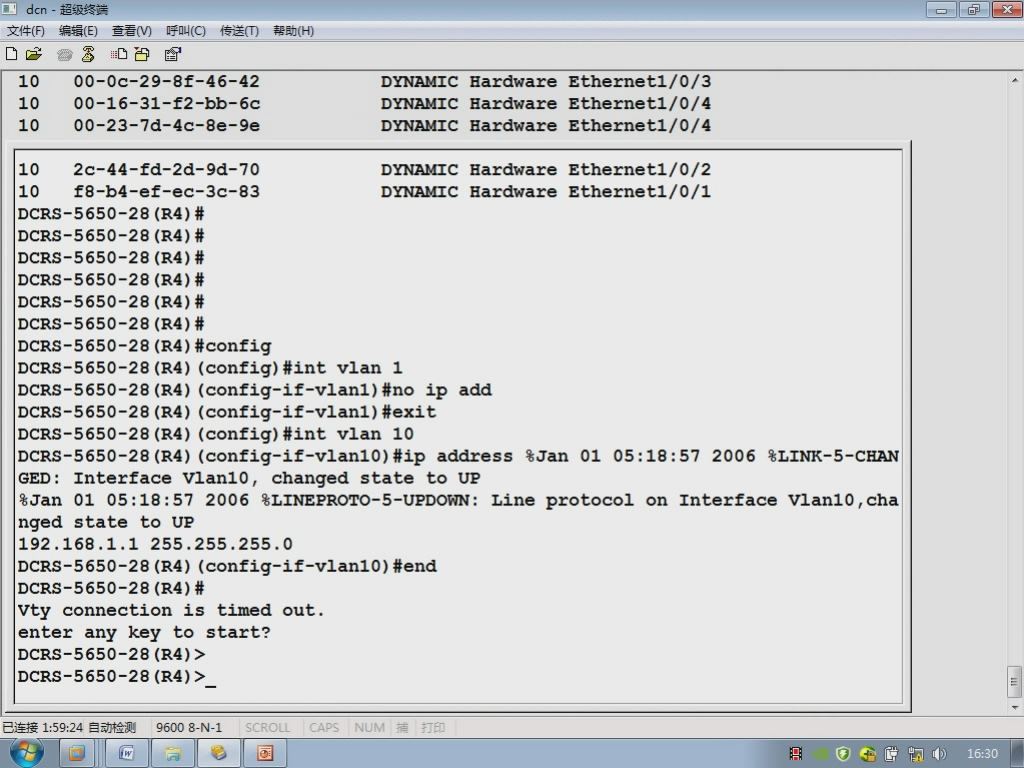1024x768 pixels.
Task: Click the 'enter any key to start?' line
Action: pyautogui.click(x=144, y=633)
